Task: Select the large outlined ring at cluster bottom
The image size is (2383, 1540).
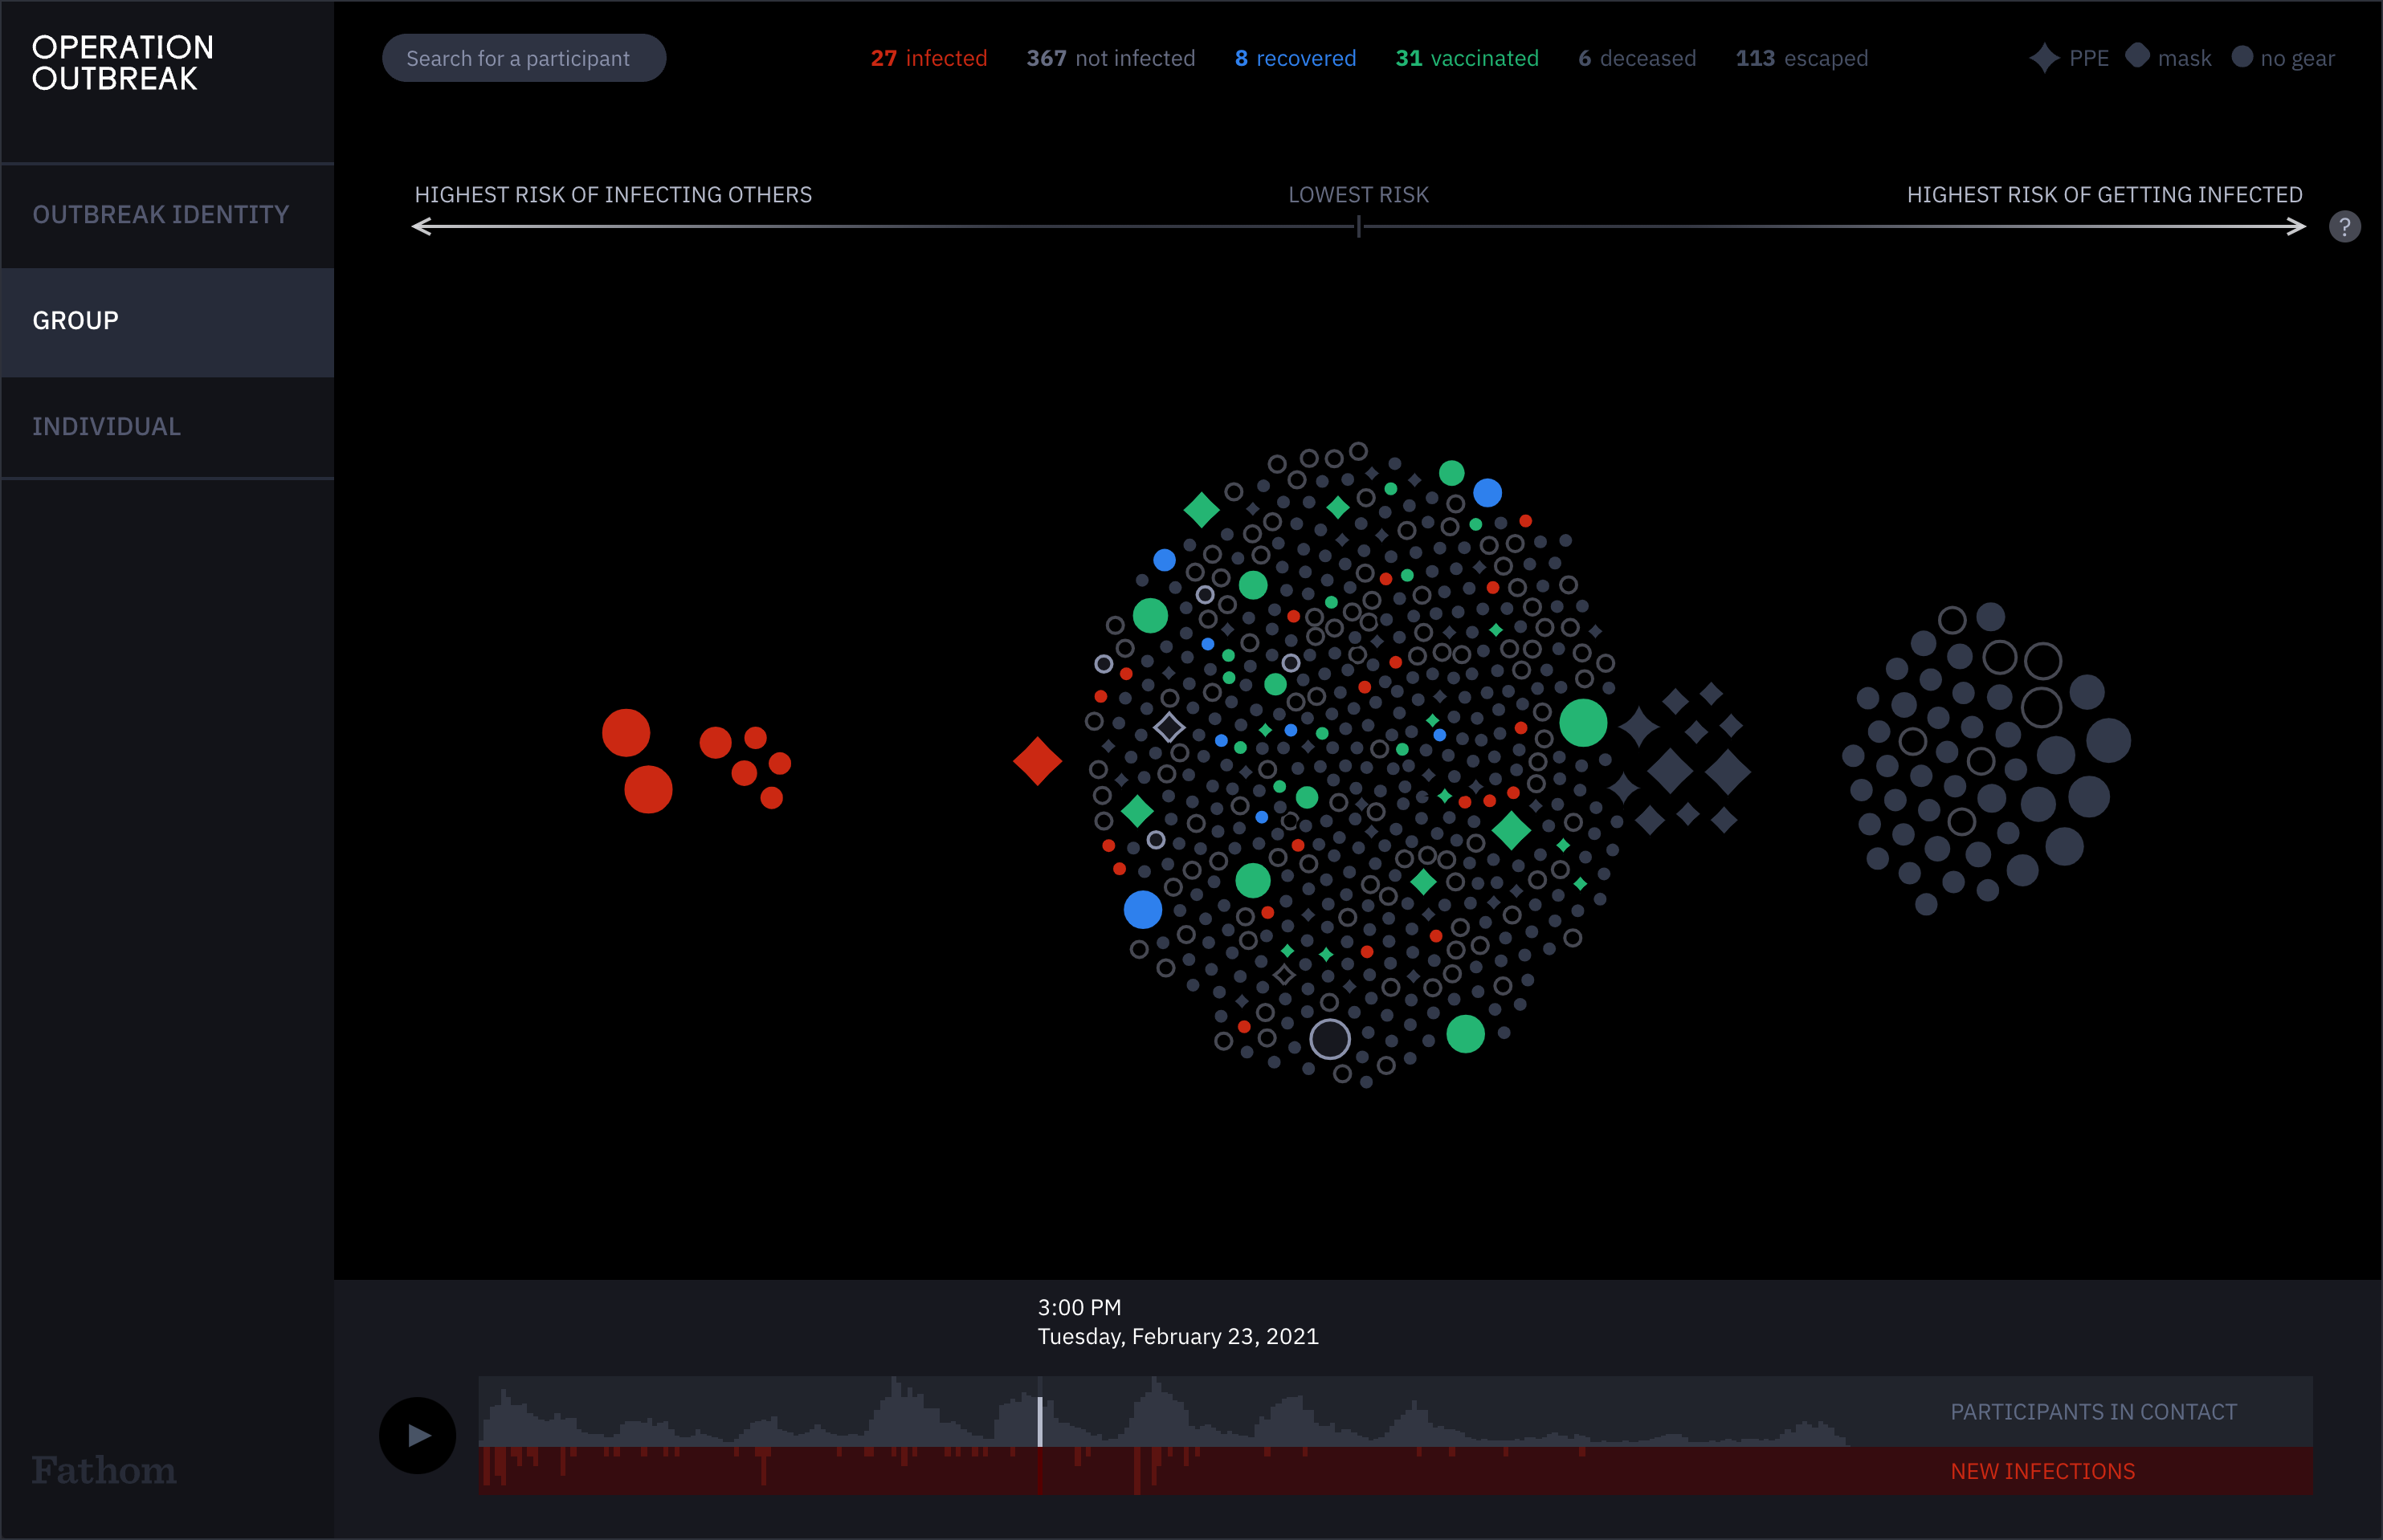Action: tap(1329, 1039)
